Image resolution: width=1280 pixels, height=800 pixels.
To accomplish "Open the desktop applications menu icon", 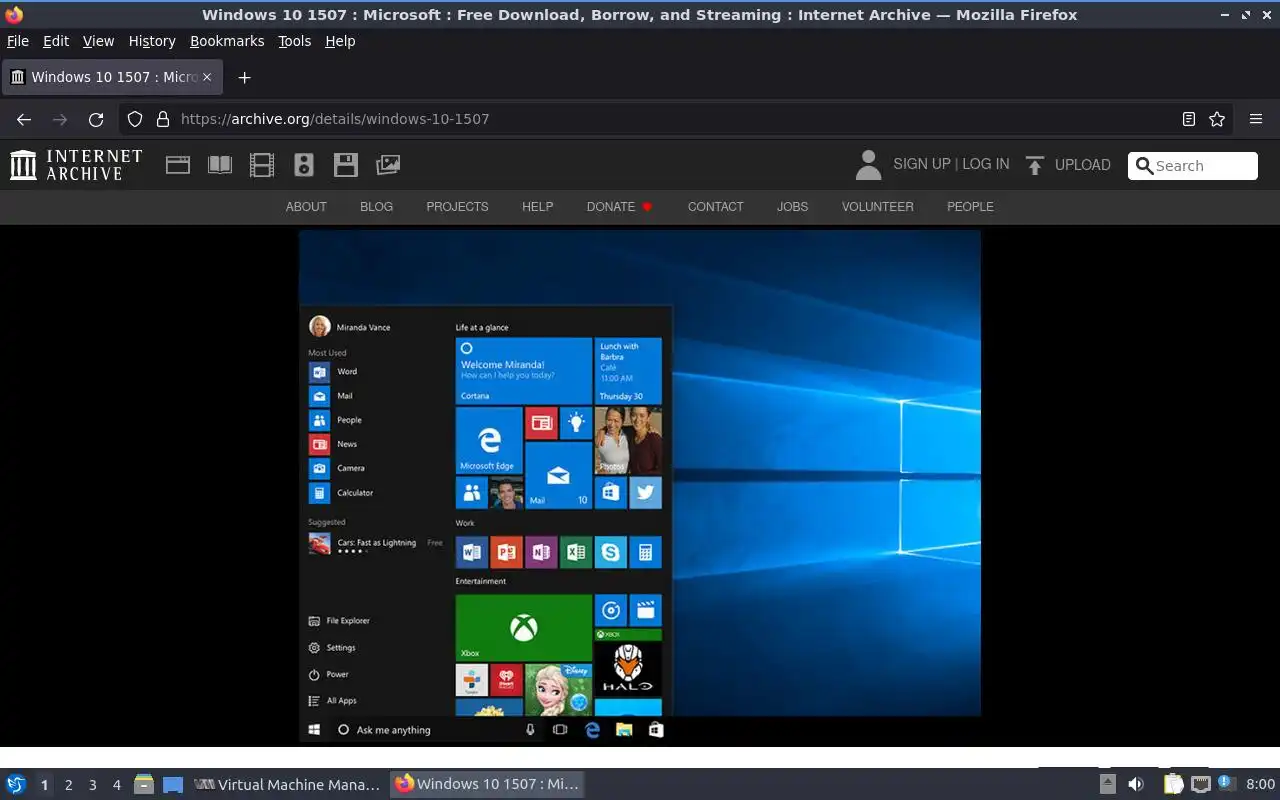I will coord(16,784).
